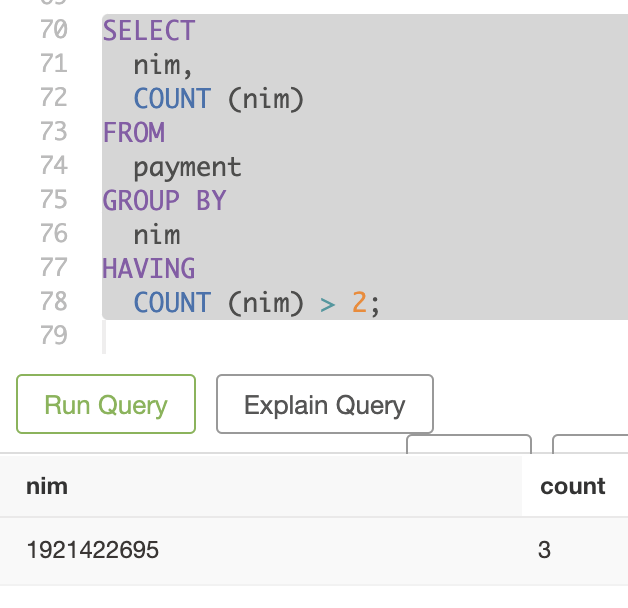This screenshot has width=628, height=608.
Task: Place cursor on the SELECT keyword
Action: pos(149,31)
